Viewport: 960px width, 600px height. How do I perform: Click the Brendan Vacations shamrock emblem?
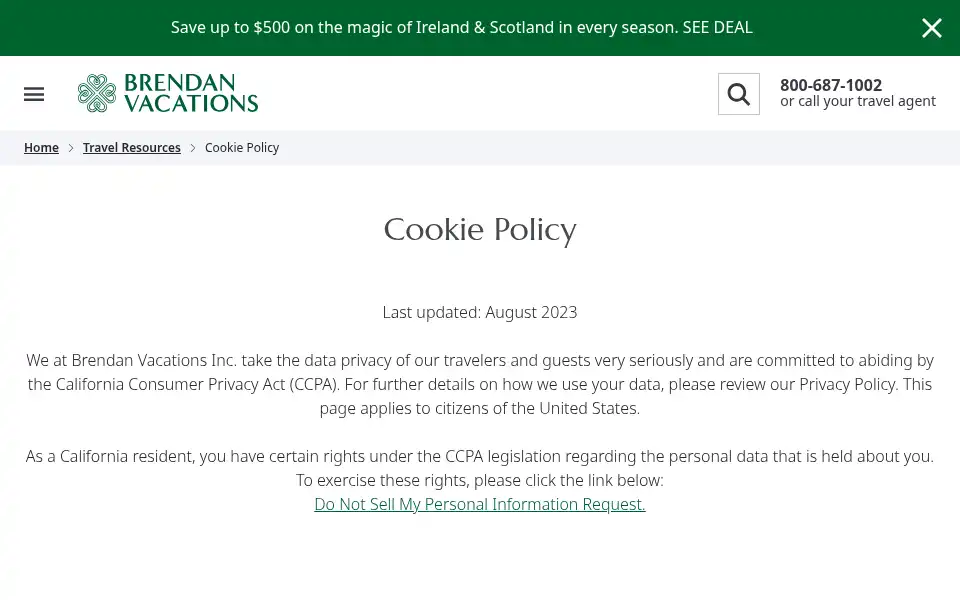(97, 93)
